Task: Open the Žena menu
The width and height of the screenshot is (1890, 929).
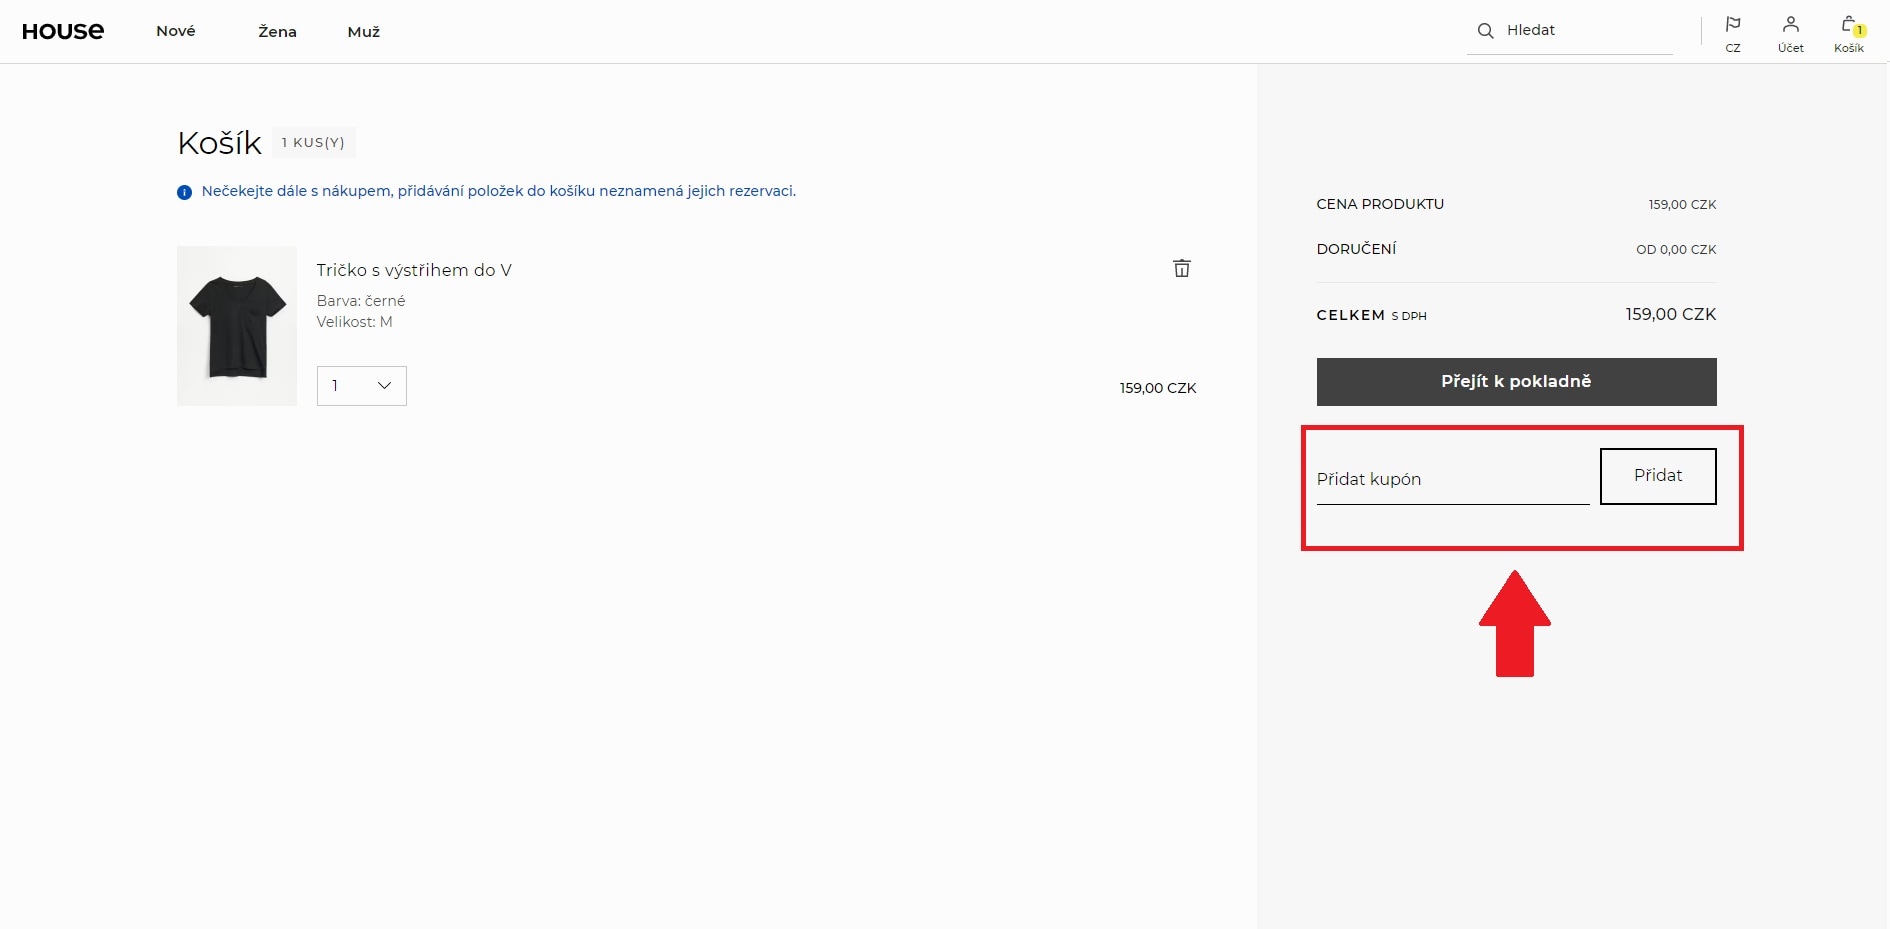Action: (277, 32)
